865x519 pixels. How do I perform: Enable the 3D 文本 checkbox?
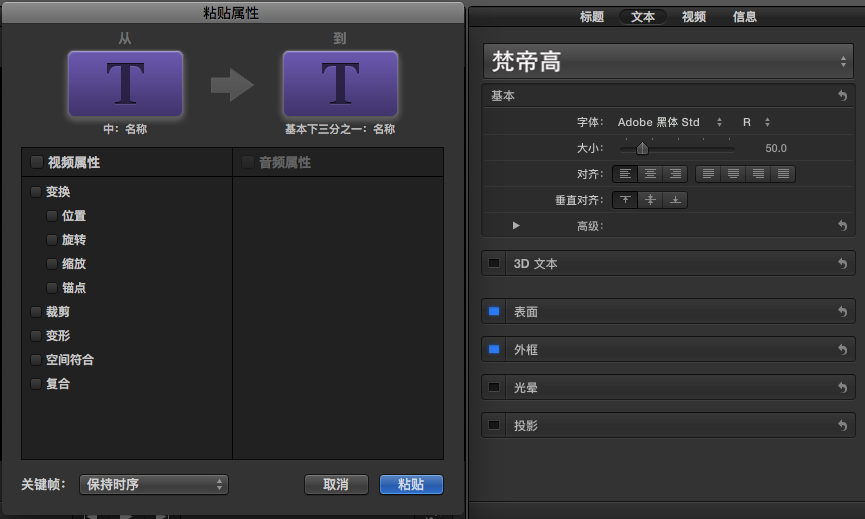coord(494,263)
